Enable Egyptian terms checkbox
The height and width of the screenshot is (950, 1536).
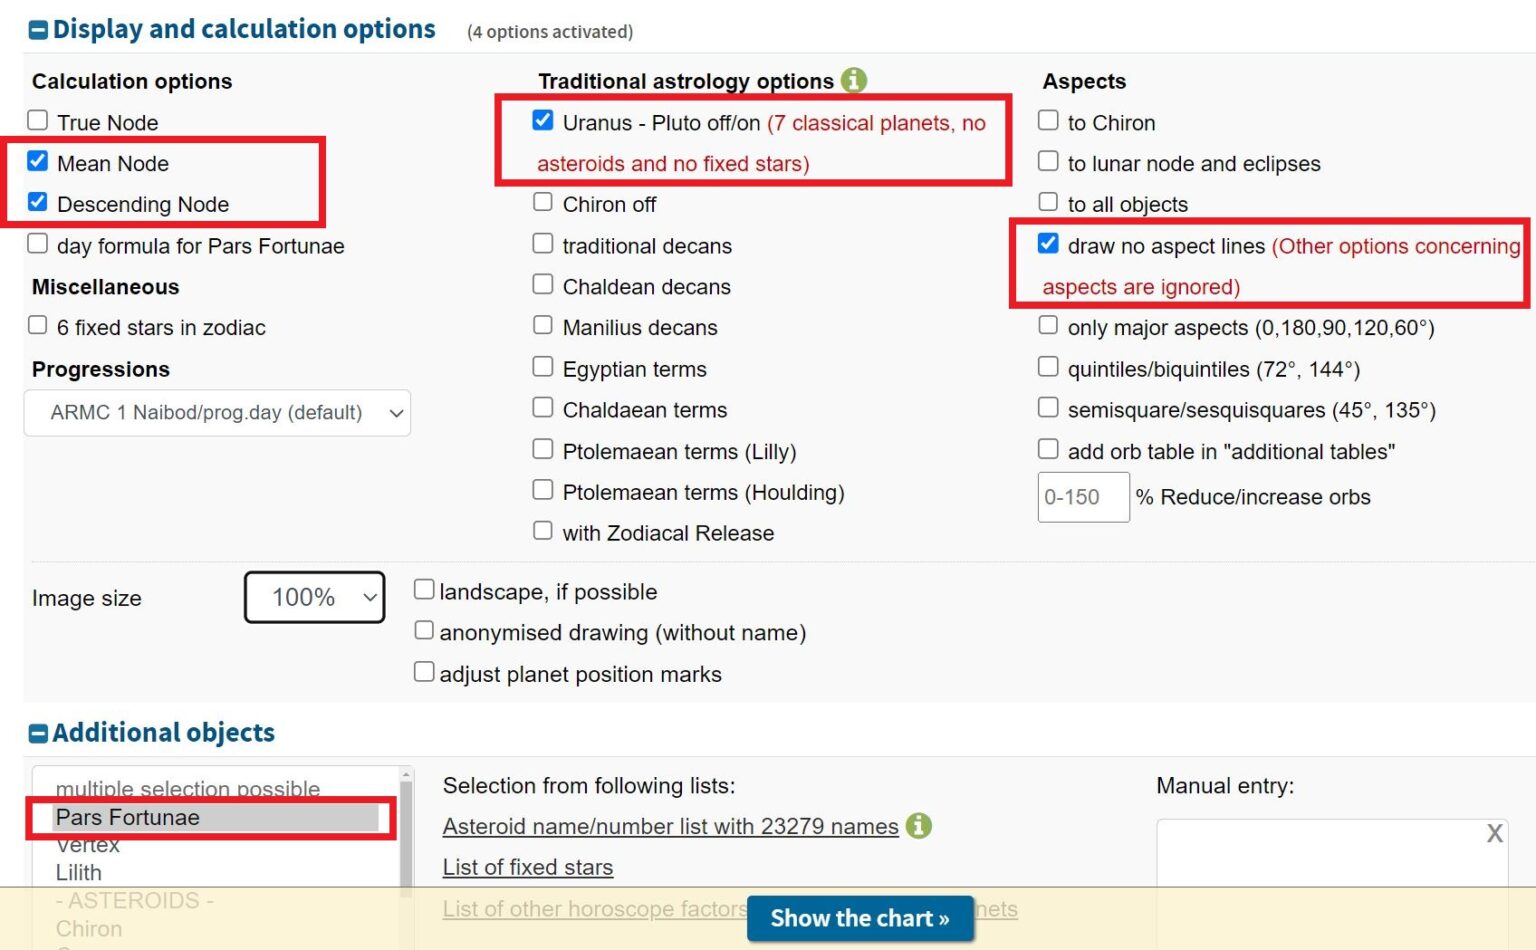[x=543, y=367]
